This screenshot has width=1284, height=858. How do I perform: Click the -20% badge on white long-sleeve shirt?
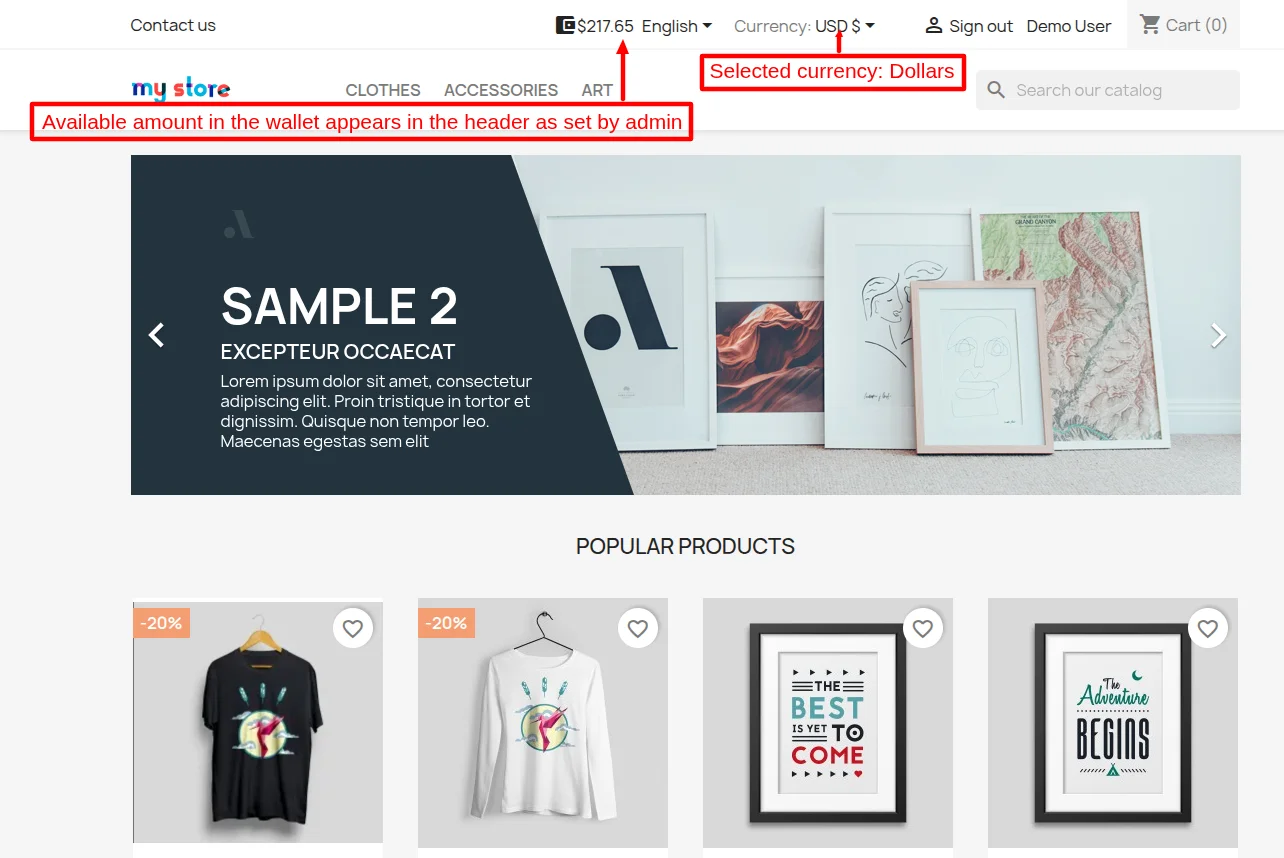446,623
